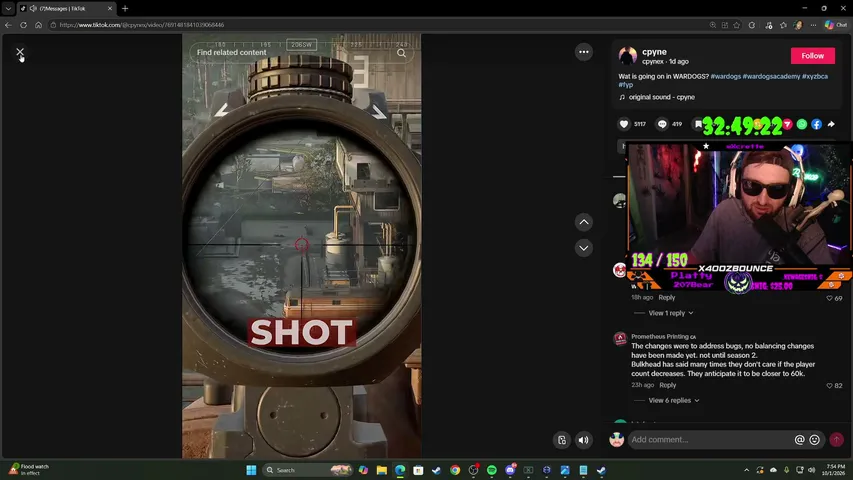This screenshot has height=480, width=853.
Task: Insert mention with @ icon
Action: 799,440
